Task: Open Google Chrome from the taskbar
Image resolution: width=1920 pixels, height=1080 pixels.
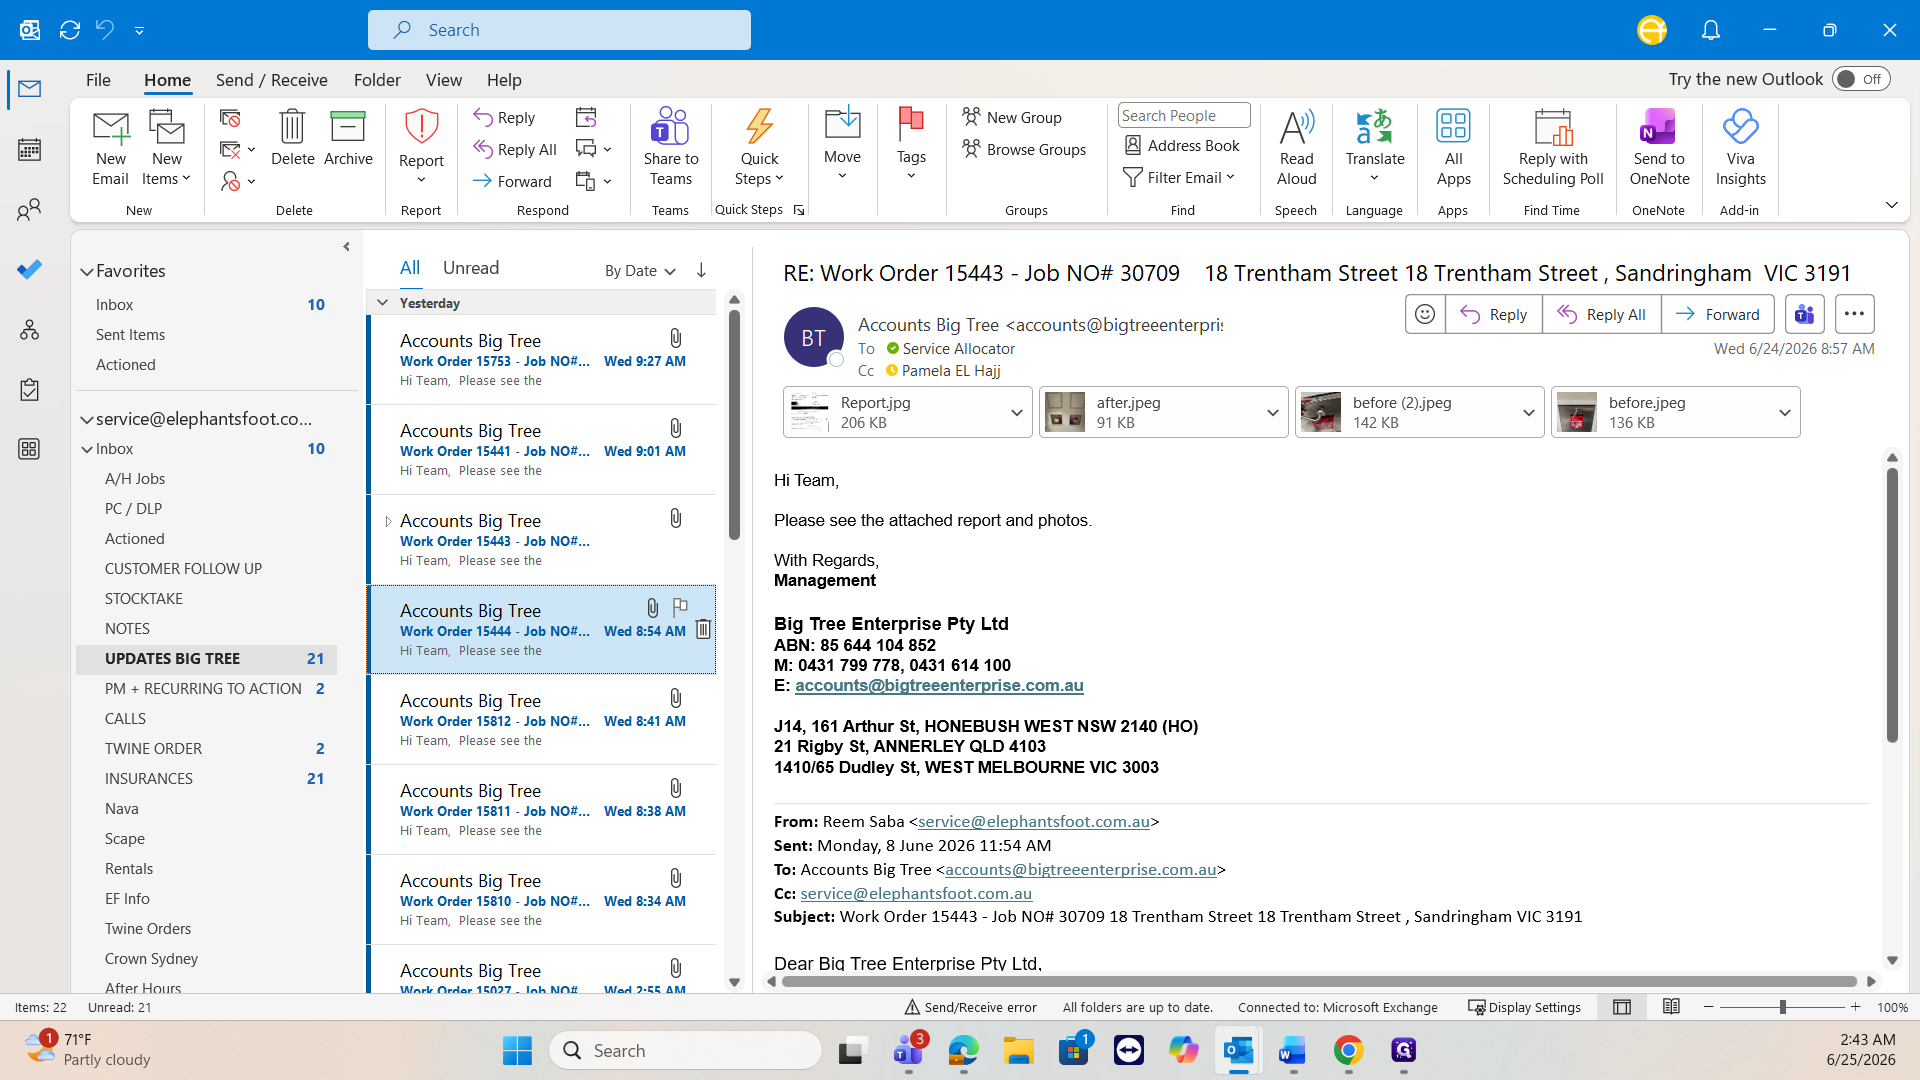Action: pyautogui.click(x=1348, y=1050)
